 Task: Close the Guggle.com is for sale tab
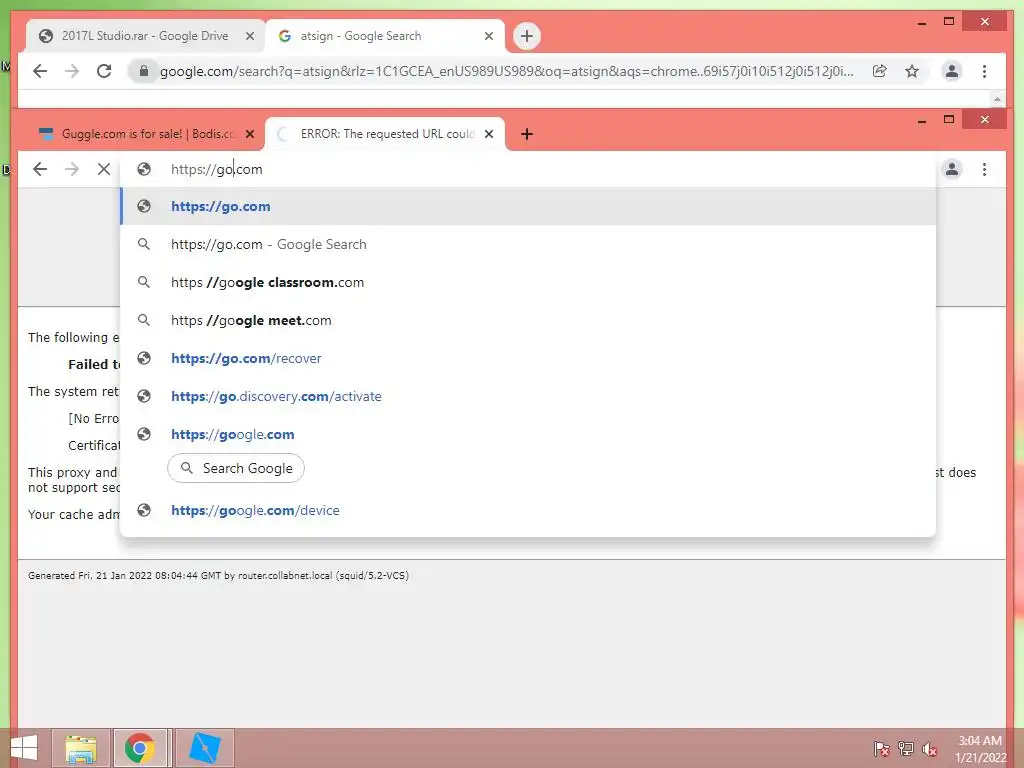(x=249, y=134)
